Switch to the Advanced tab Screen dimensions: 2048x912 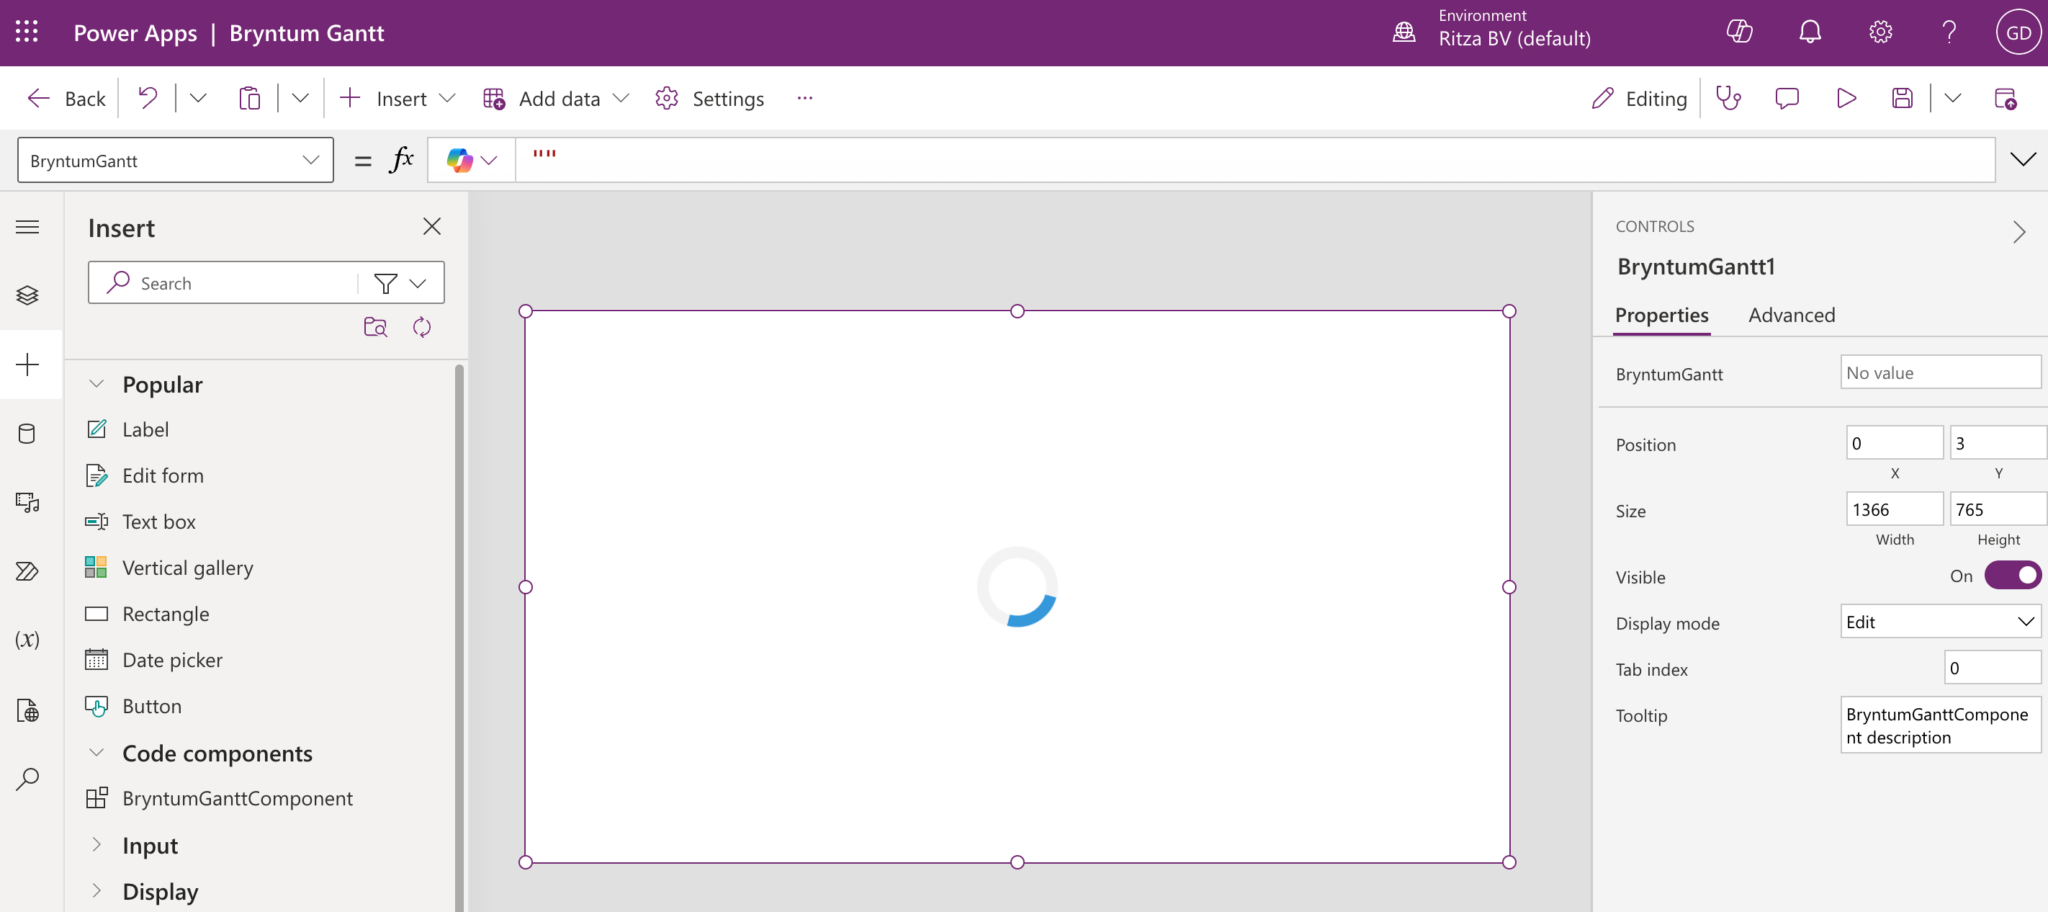(x=1791, y=315)
